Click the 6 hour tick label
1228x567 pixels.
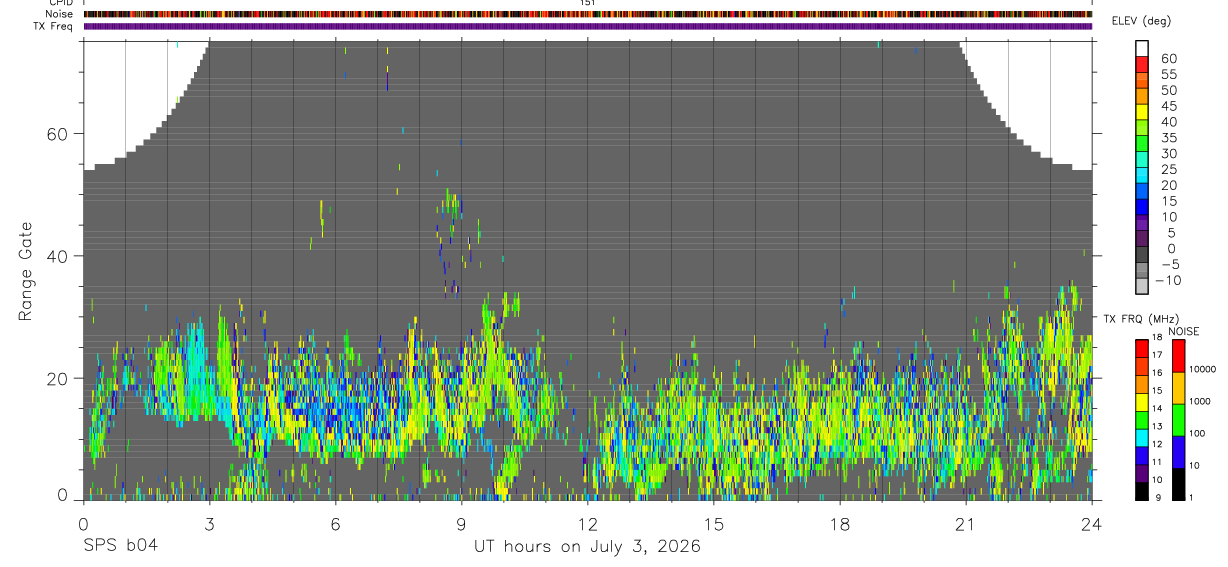(x=335, y=524)
